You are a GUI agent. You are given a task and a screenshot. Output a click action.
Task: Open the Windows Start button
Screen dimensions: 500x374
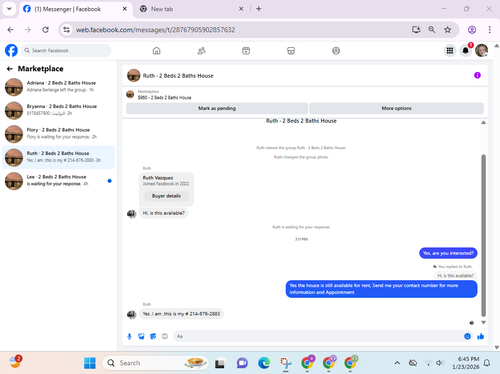tap(90, 363)
